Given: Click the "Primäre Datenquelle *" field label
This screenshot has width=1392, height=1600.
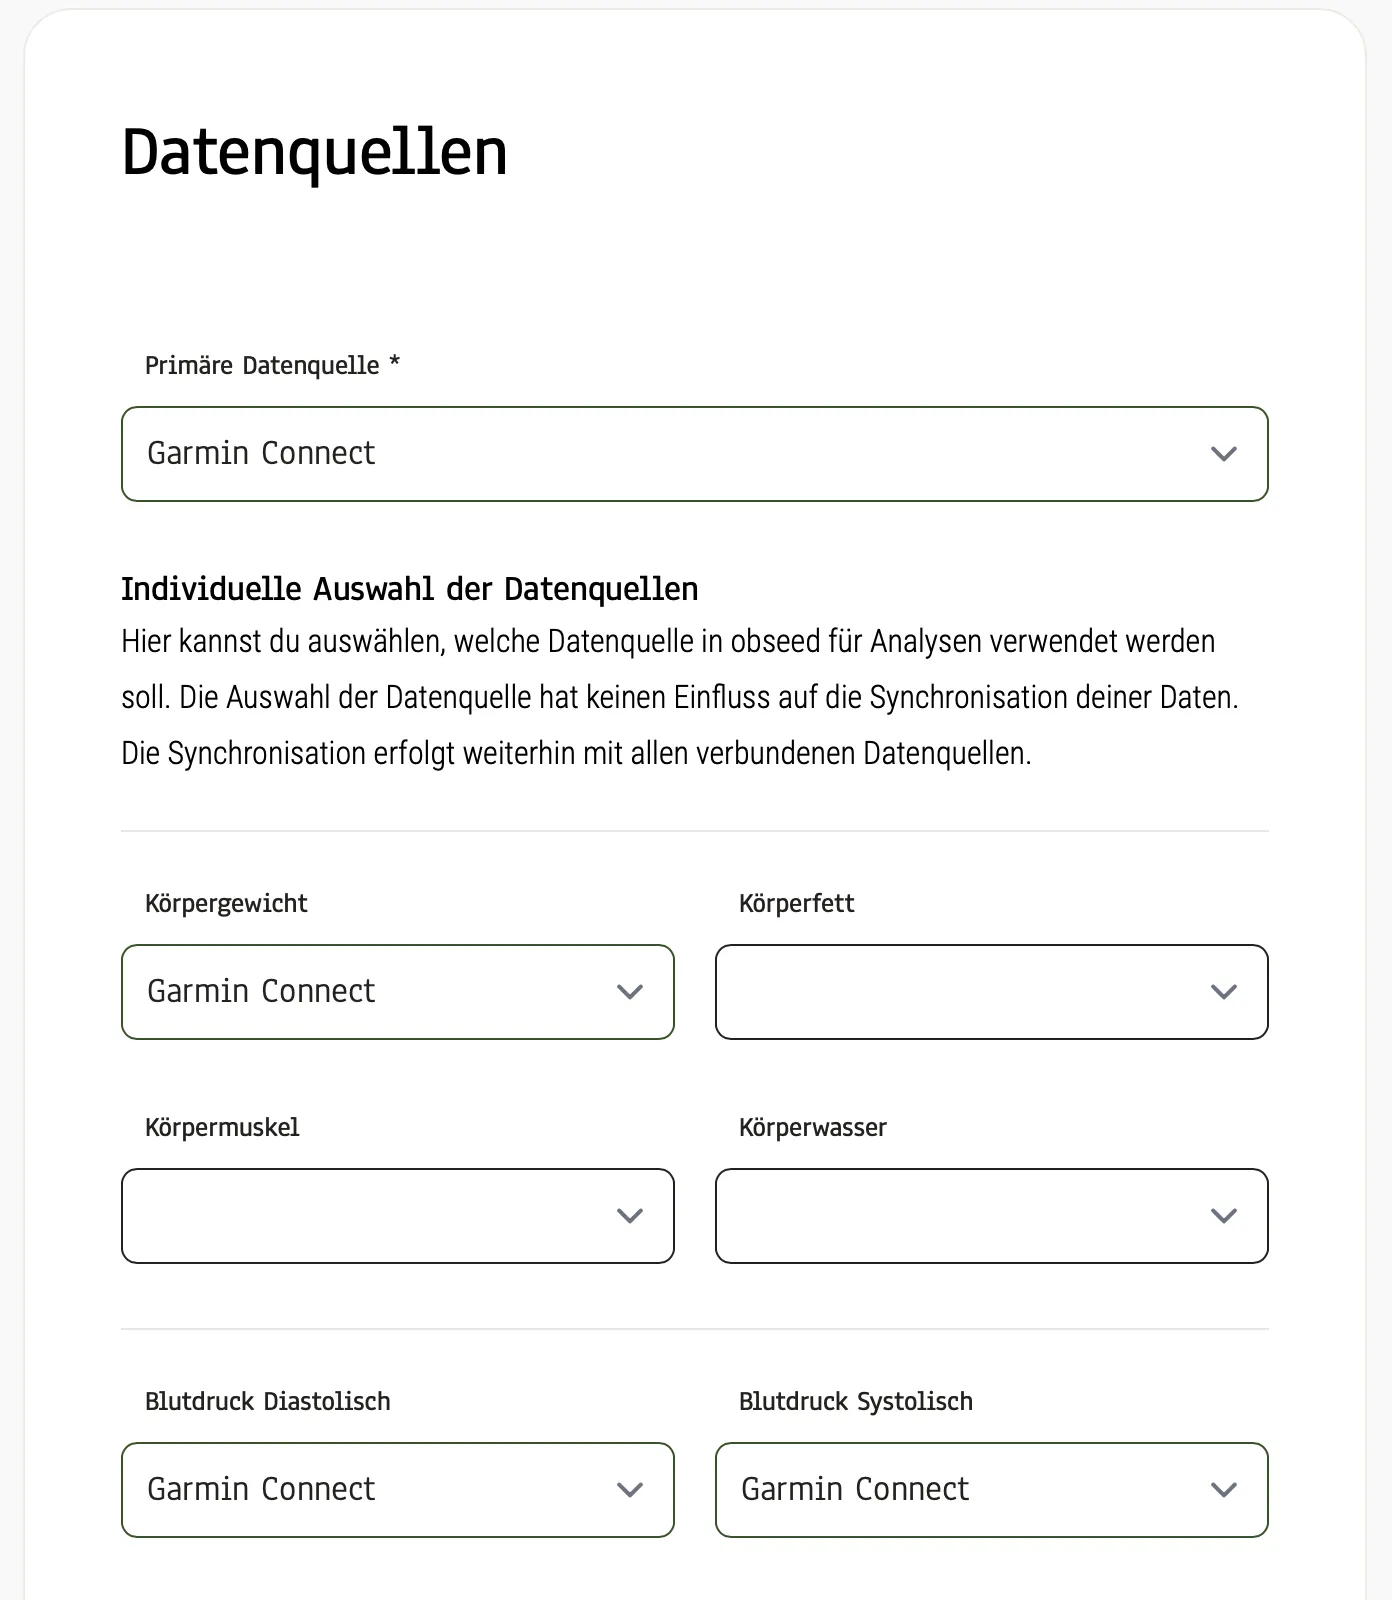Looking at the screenshot, I should pos(272,366).
